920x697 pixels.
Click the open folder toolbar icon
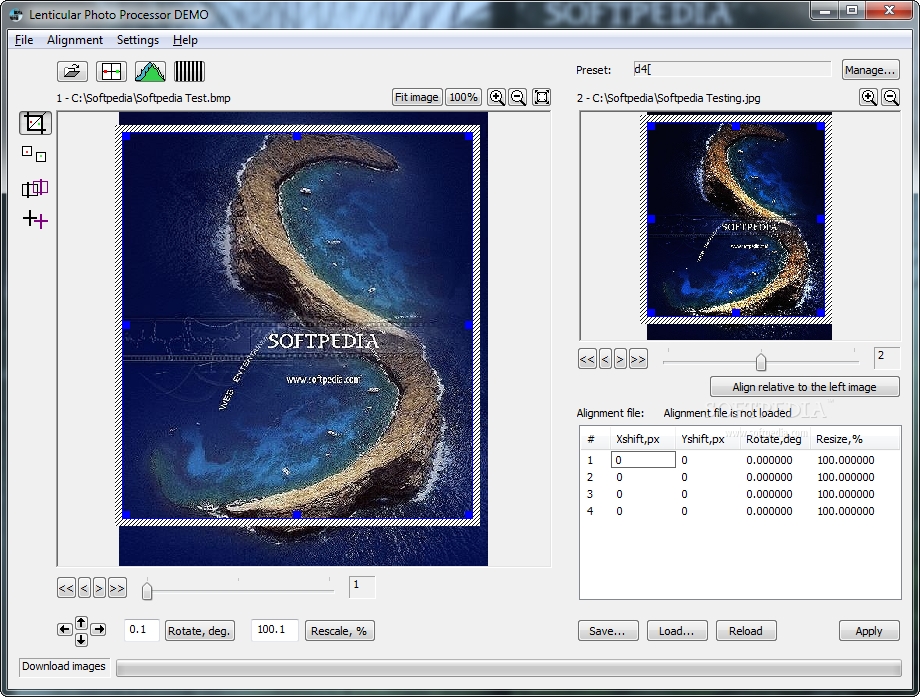tap(72, 72)
